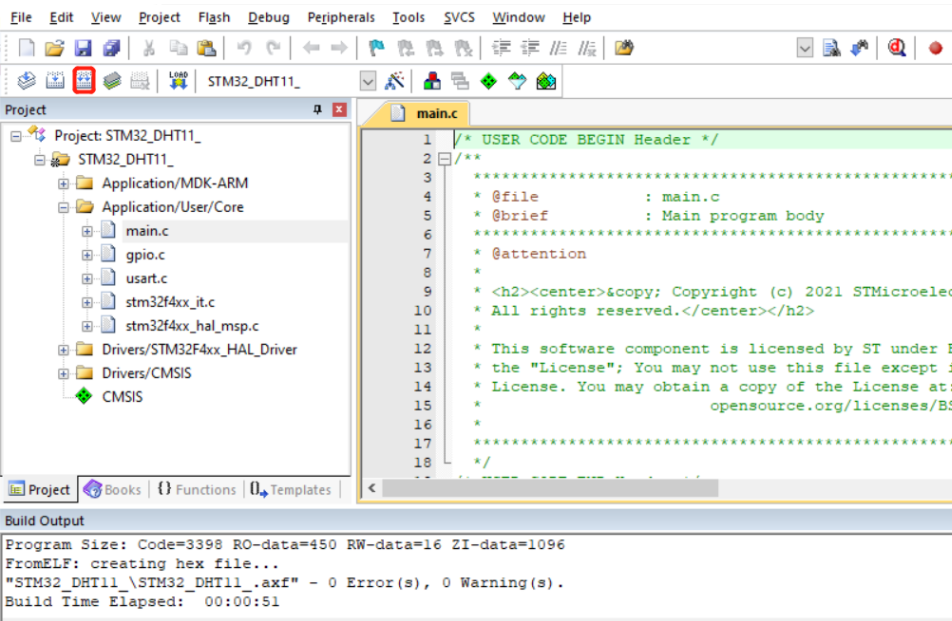952x621 pixels.
Task: Build target files icon
Action: tap(55, 81)
